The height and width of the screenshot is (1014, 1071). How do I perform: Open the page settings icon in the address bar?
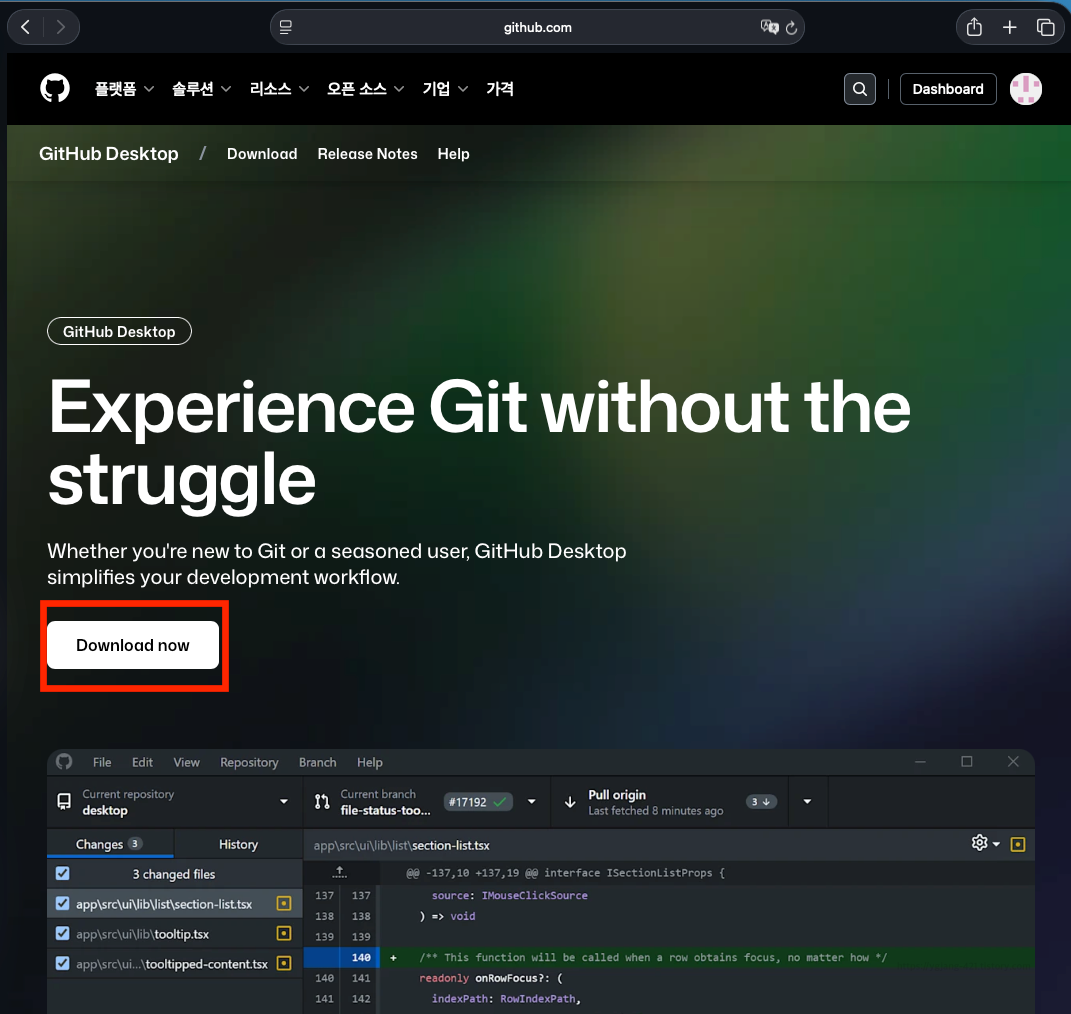[286, 27]
